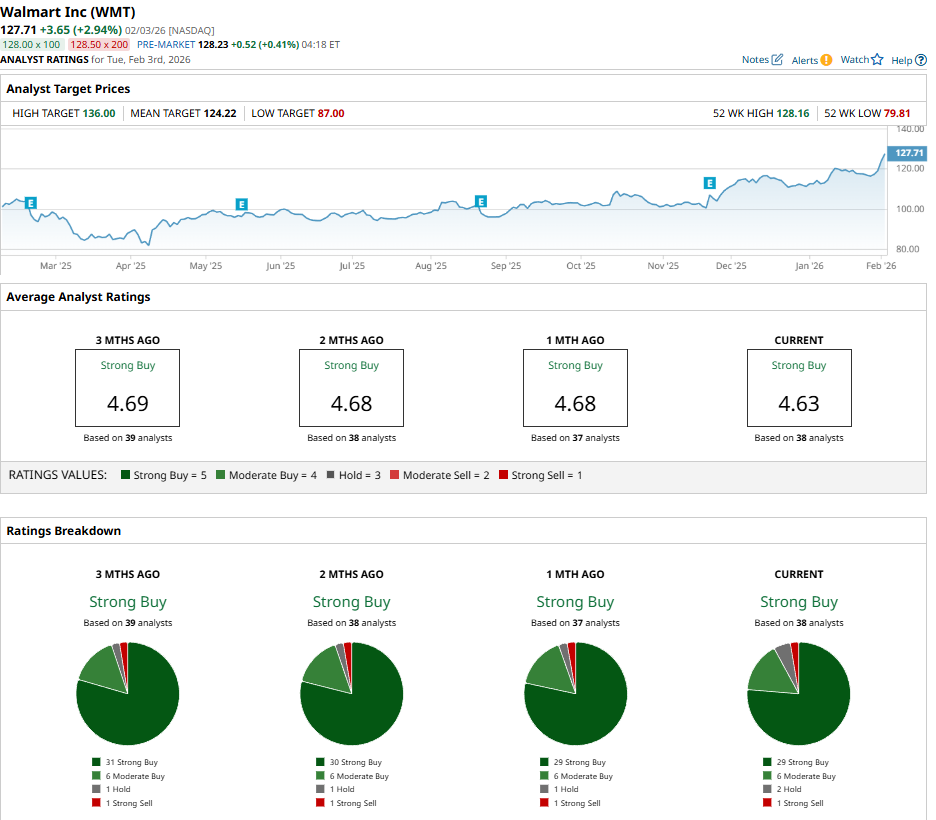
Task: Open Notes using the pencil icon
Action: coord(777,60)
